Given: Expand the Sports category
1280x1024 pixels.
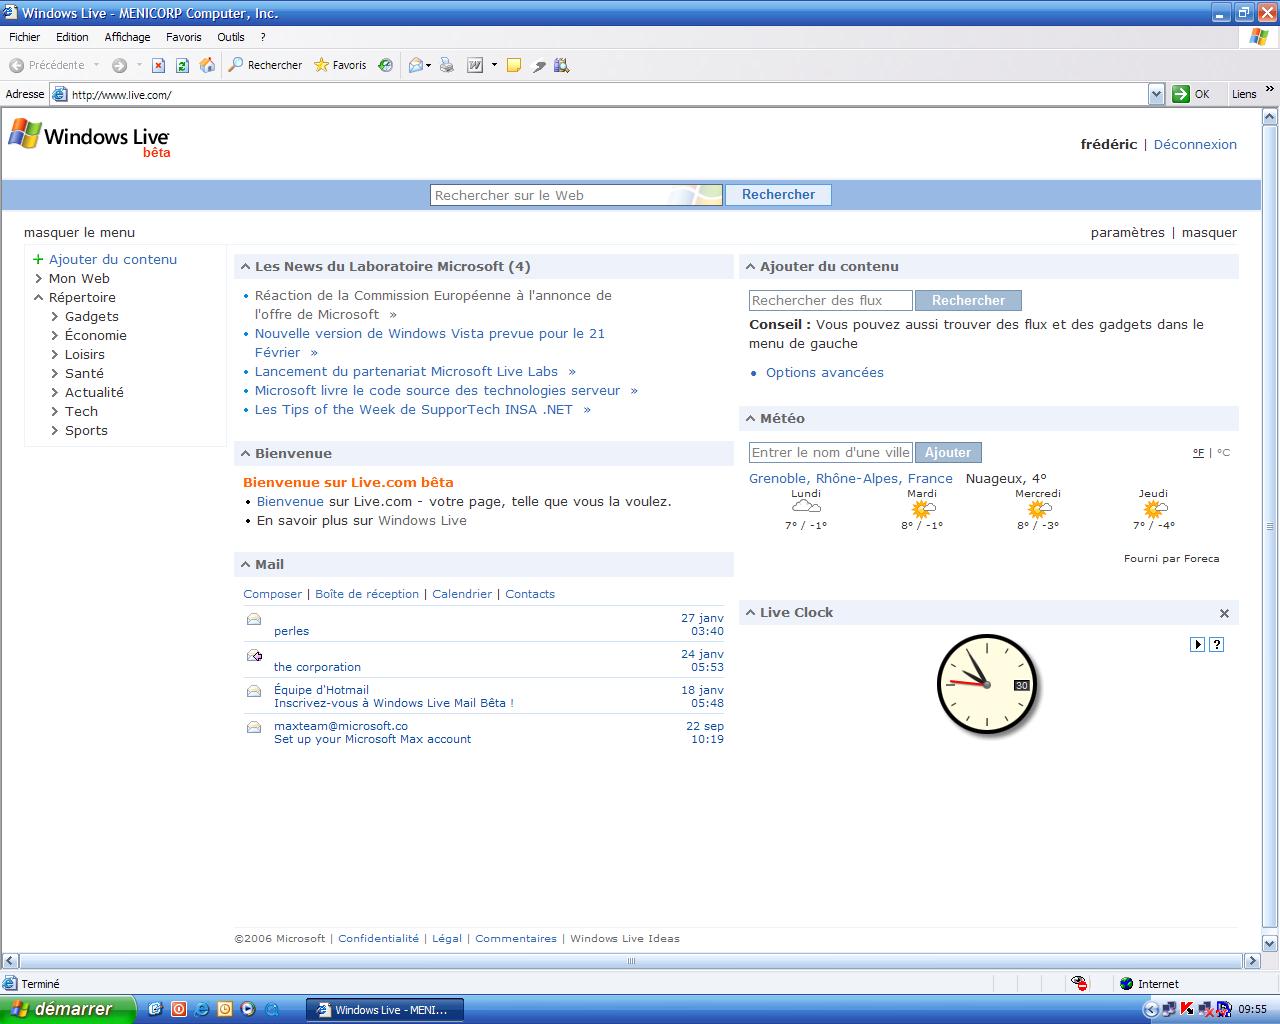Looking at the screenshot, I should pos(55,431).
